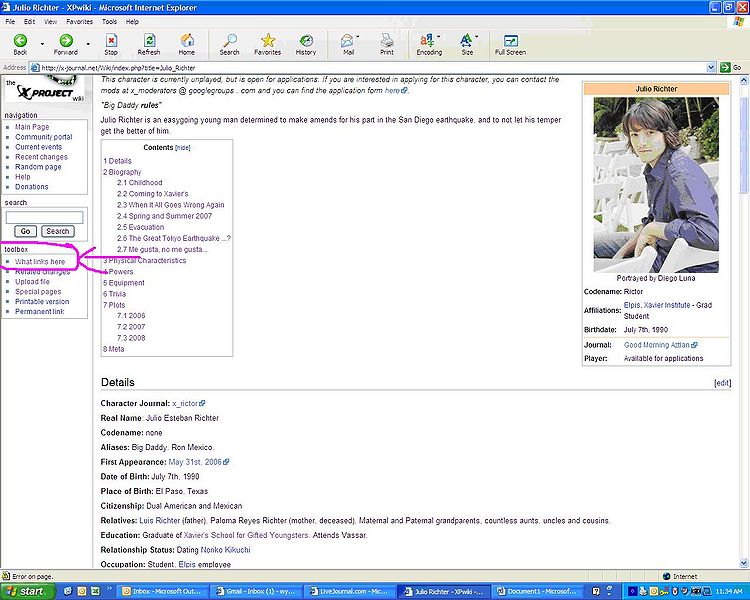The width and height of the screenshot is (750, 600).
Task: Jump to 2.5 Evacuation section
Action: click(141, 227)
